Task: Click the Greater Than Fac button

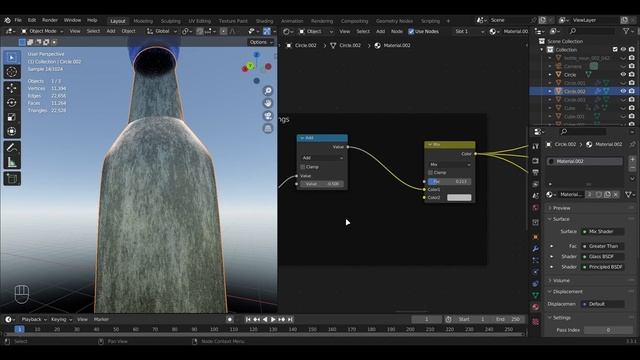Action: [x=602, y=246]
